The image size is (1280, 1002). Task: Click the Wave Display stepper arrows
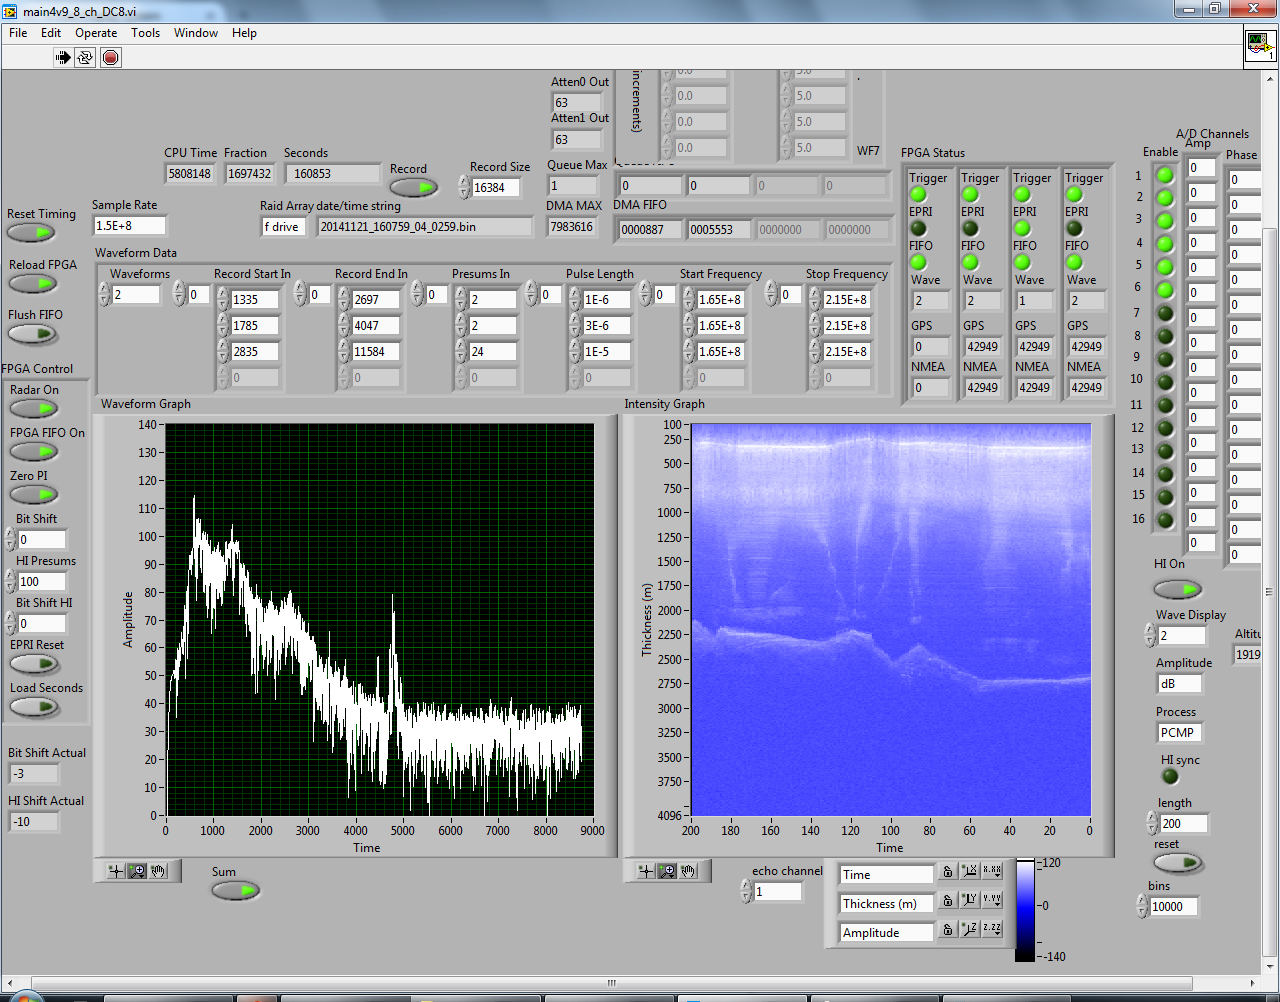(x=1150, y=635)
